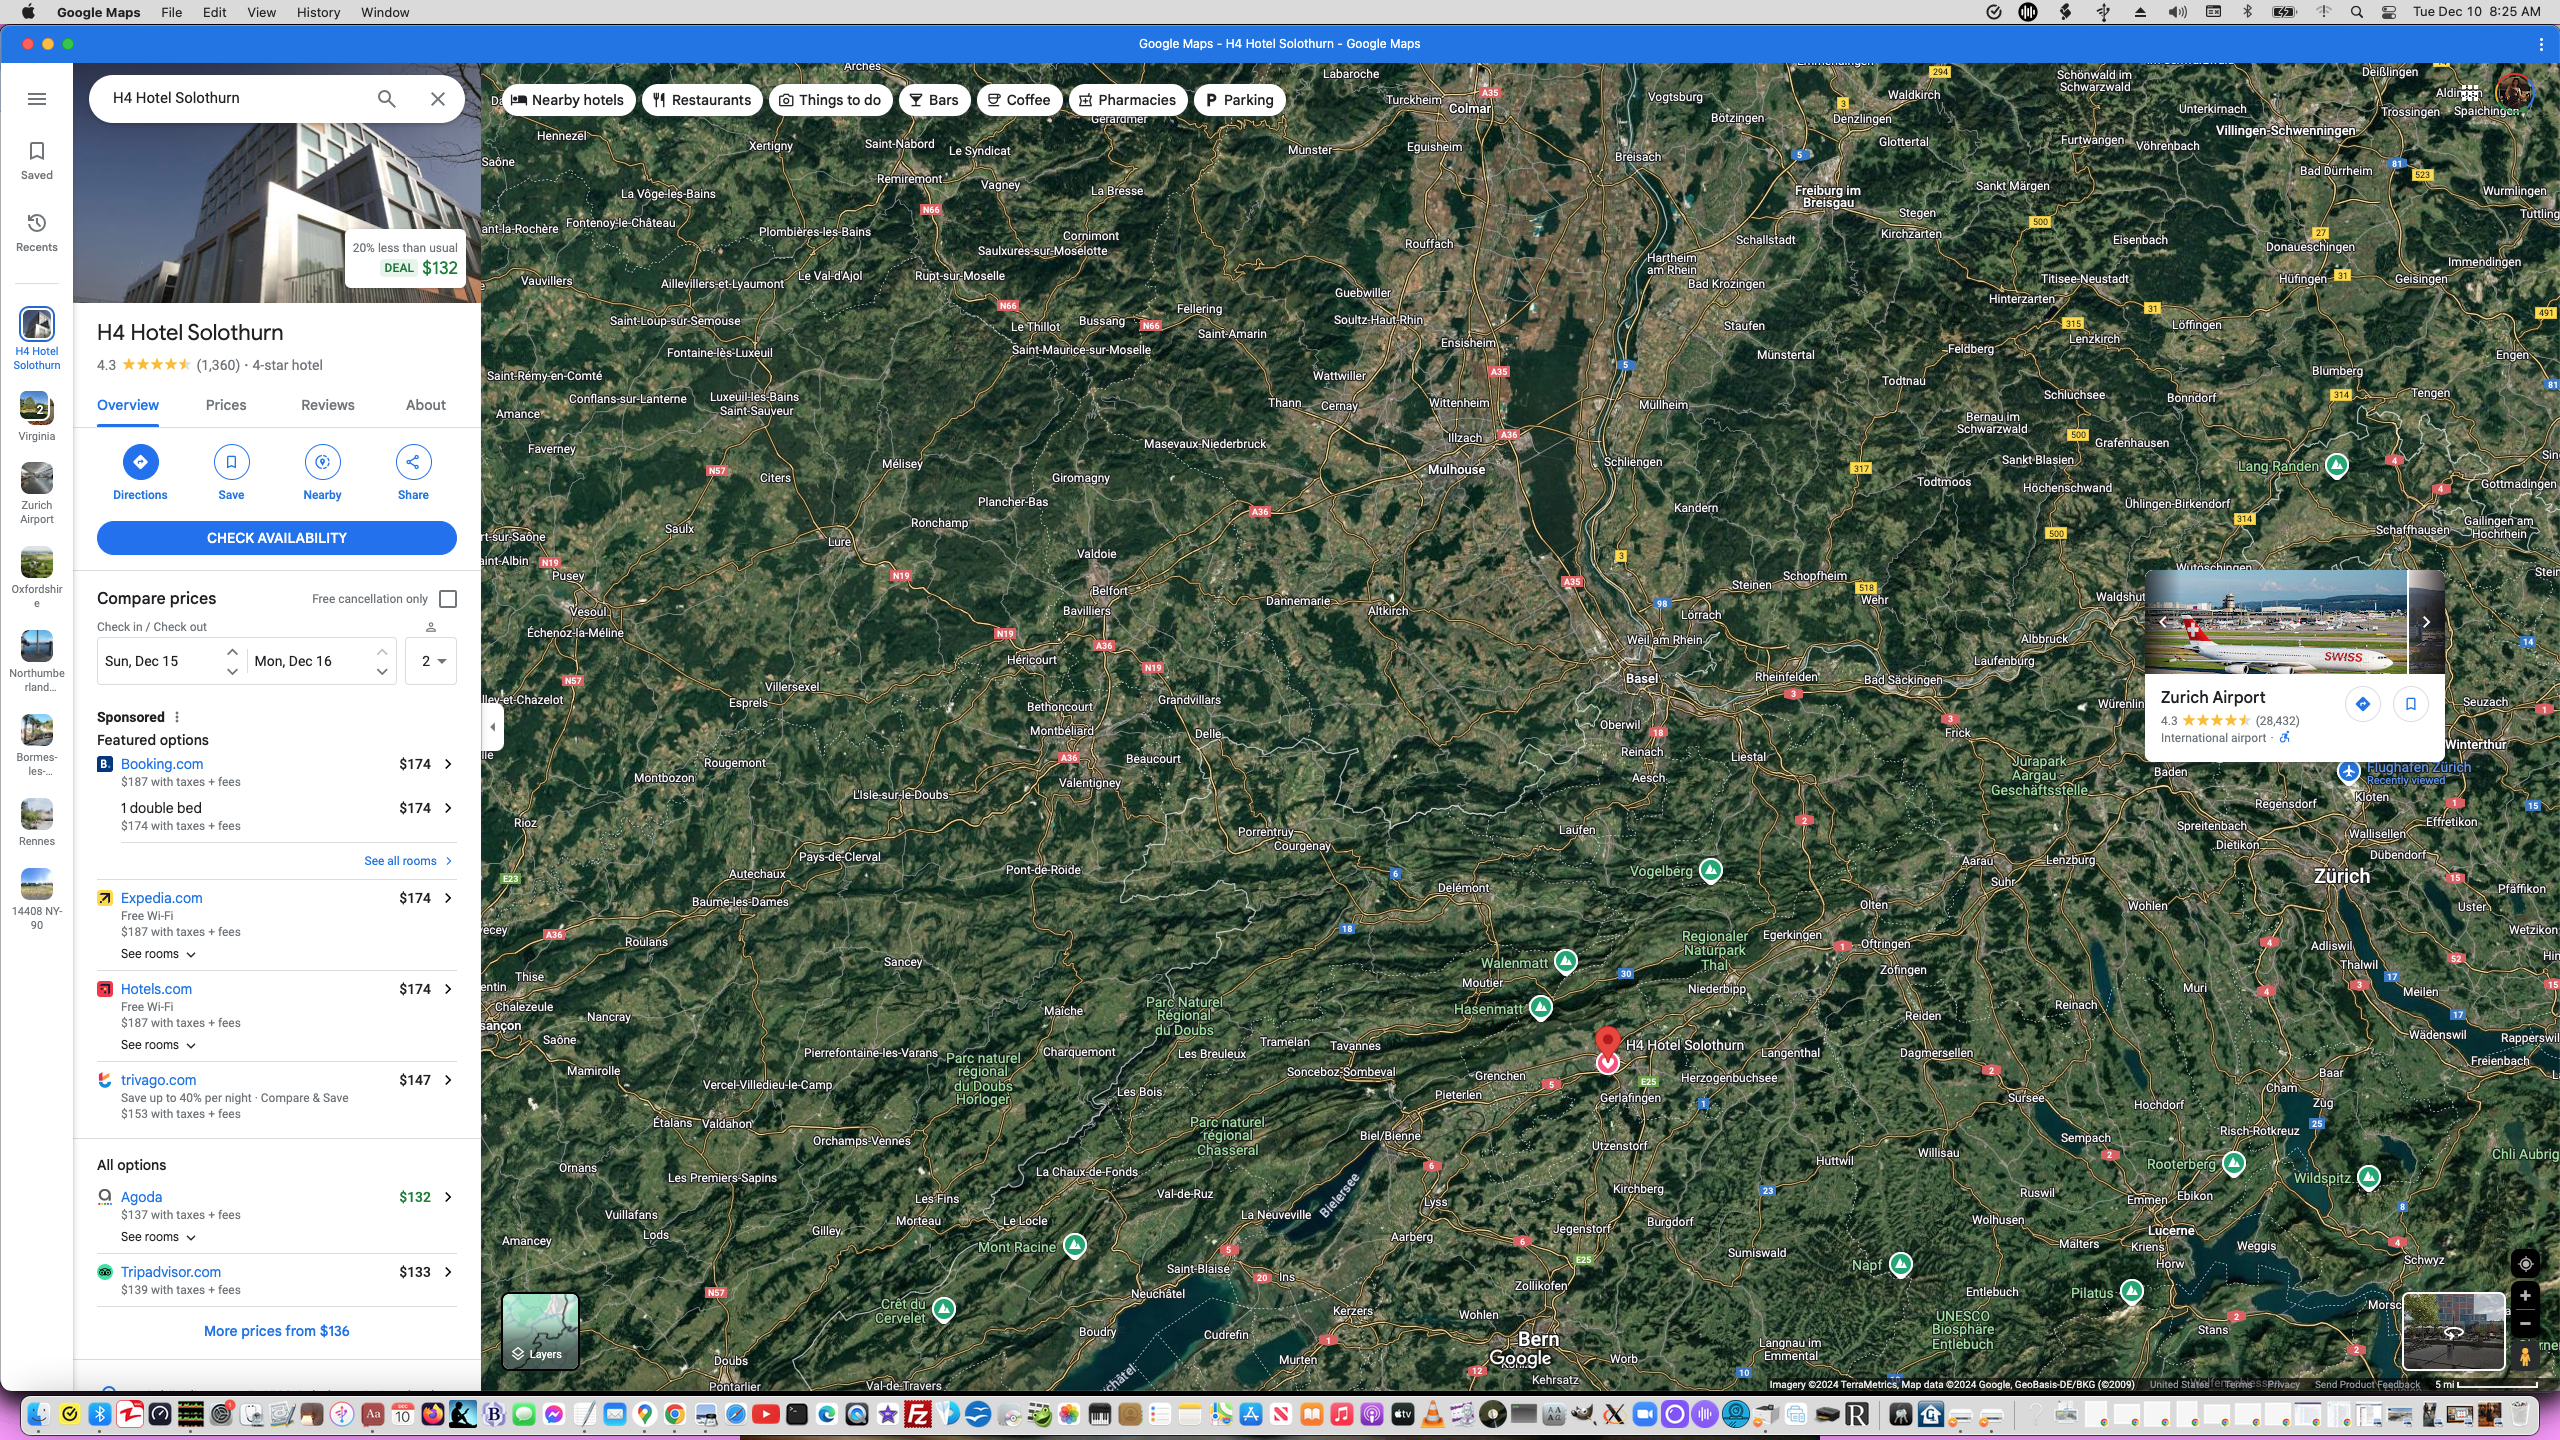Open More prices from $136 link
Viewport: 2560px width, 1440px height.
click(x=276, y=1331)
